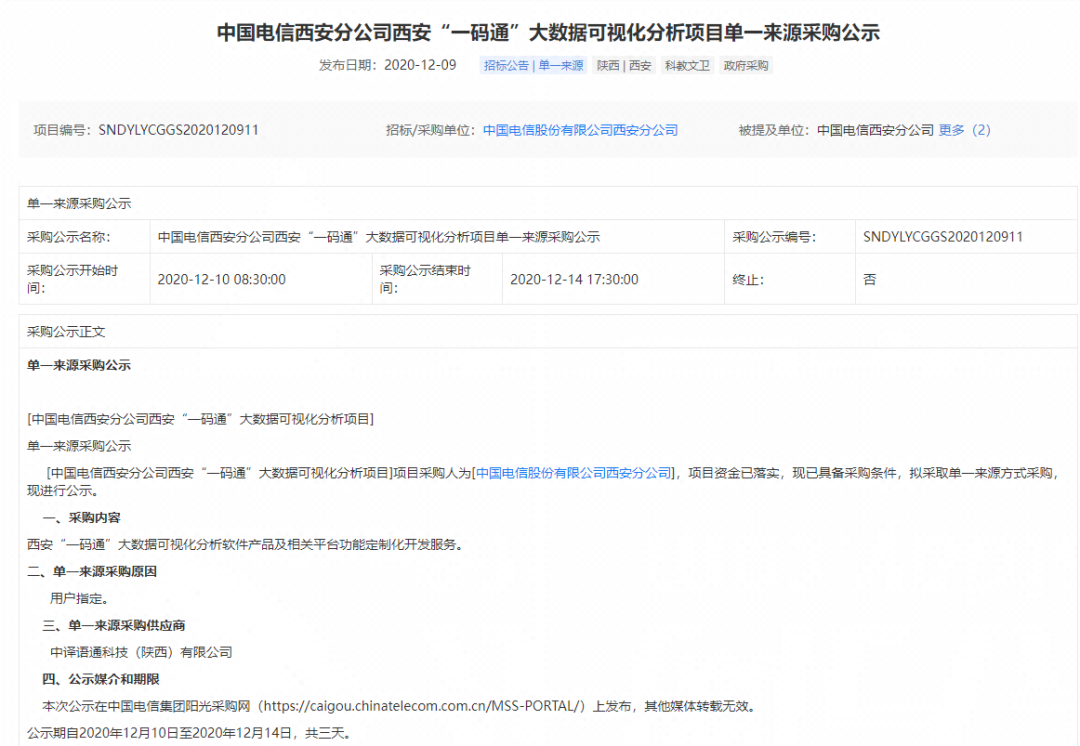This screenshot has width=1080, height=746.
Task: Click the 招标公告 | 单一来源 tag
Action: (533, 65)
